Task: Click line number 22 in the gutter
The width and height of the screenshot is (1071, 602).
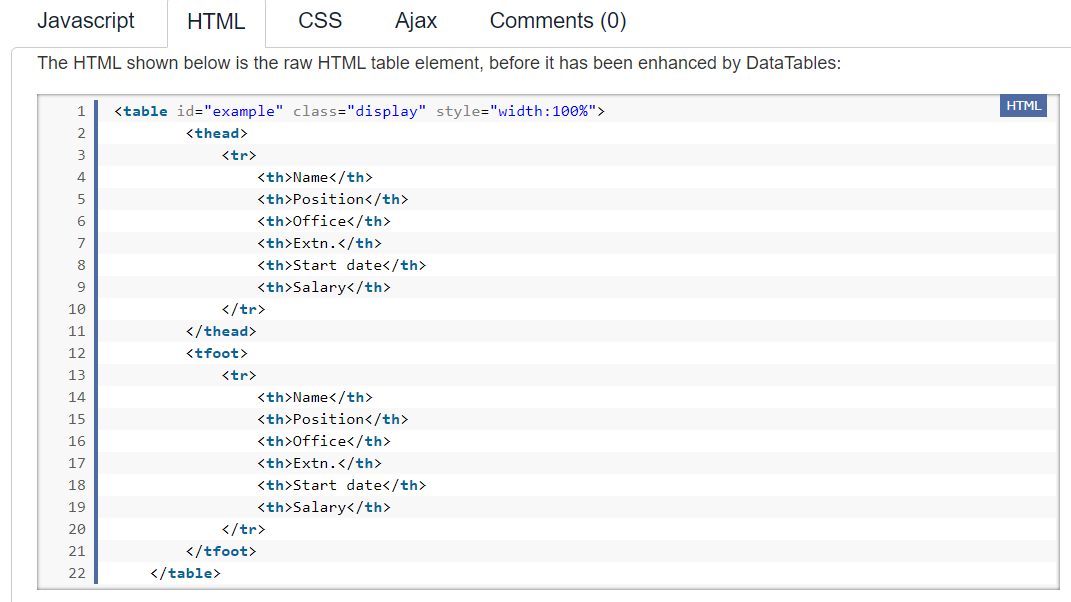Action: pos(77,573)
